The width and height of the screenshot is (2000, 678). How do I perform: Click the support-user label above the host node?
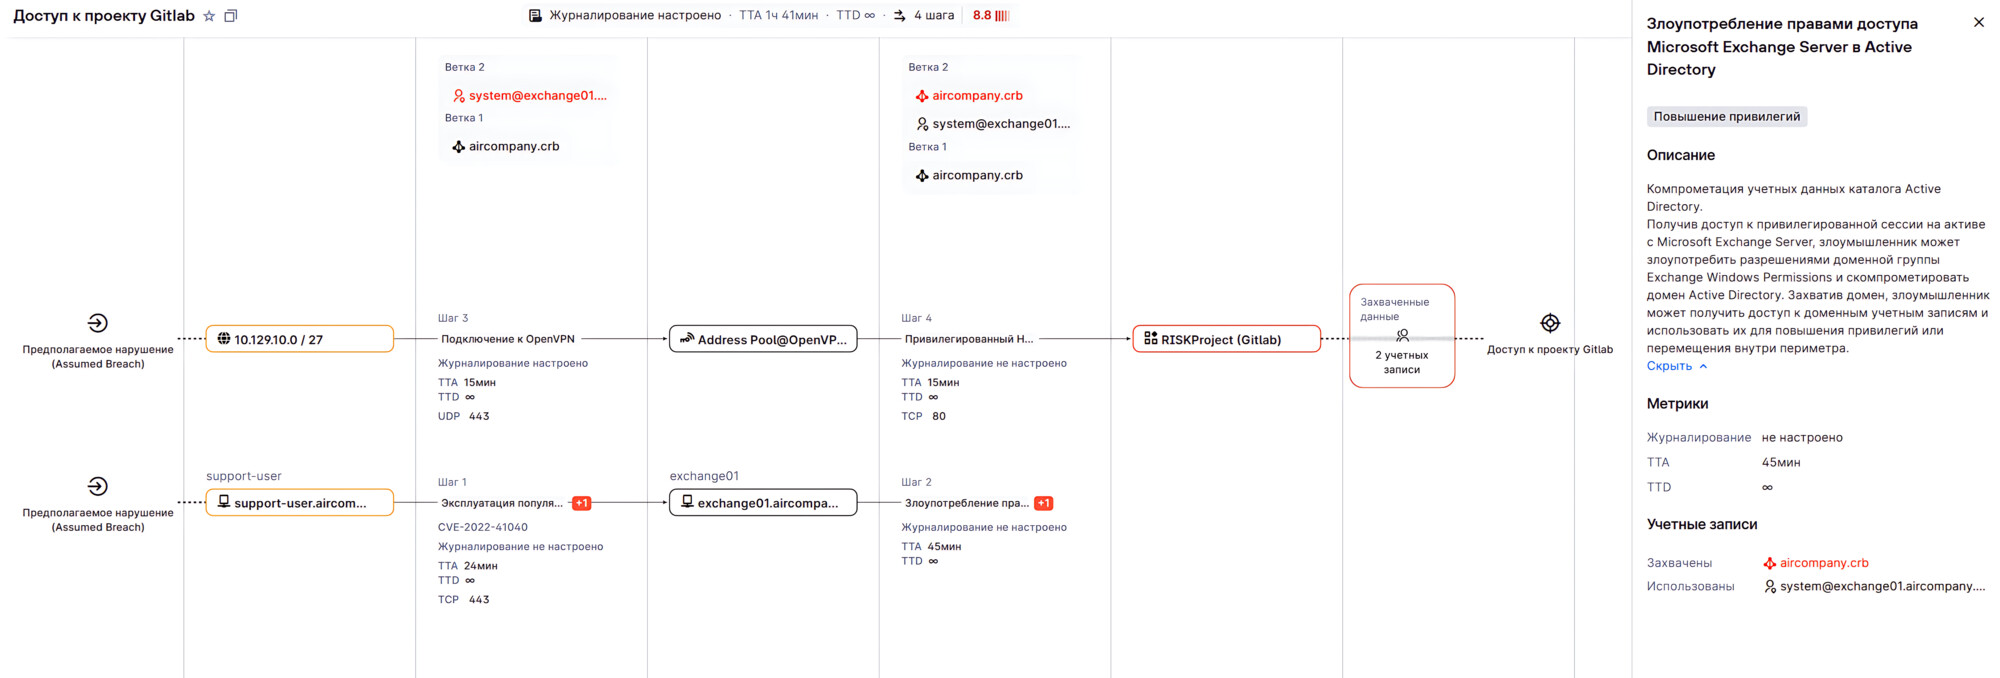click(244, 476)
